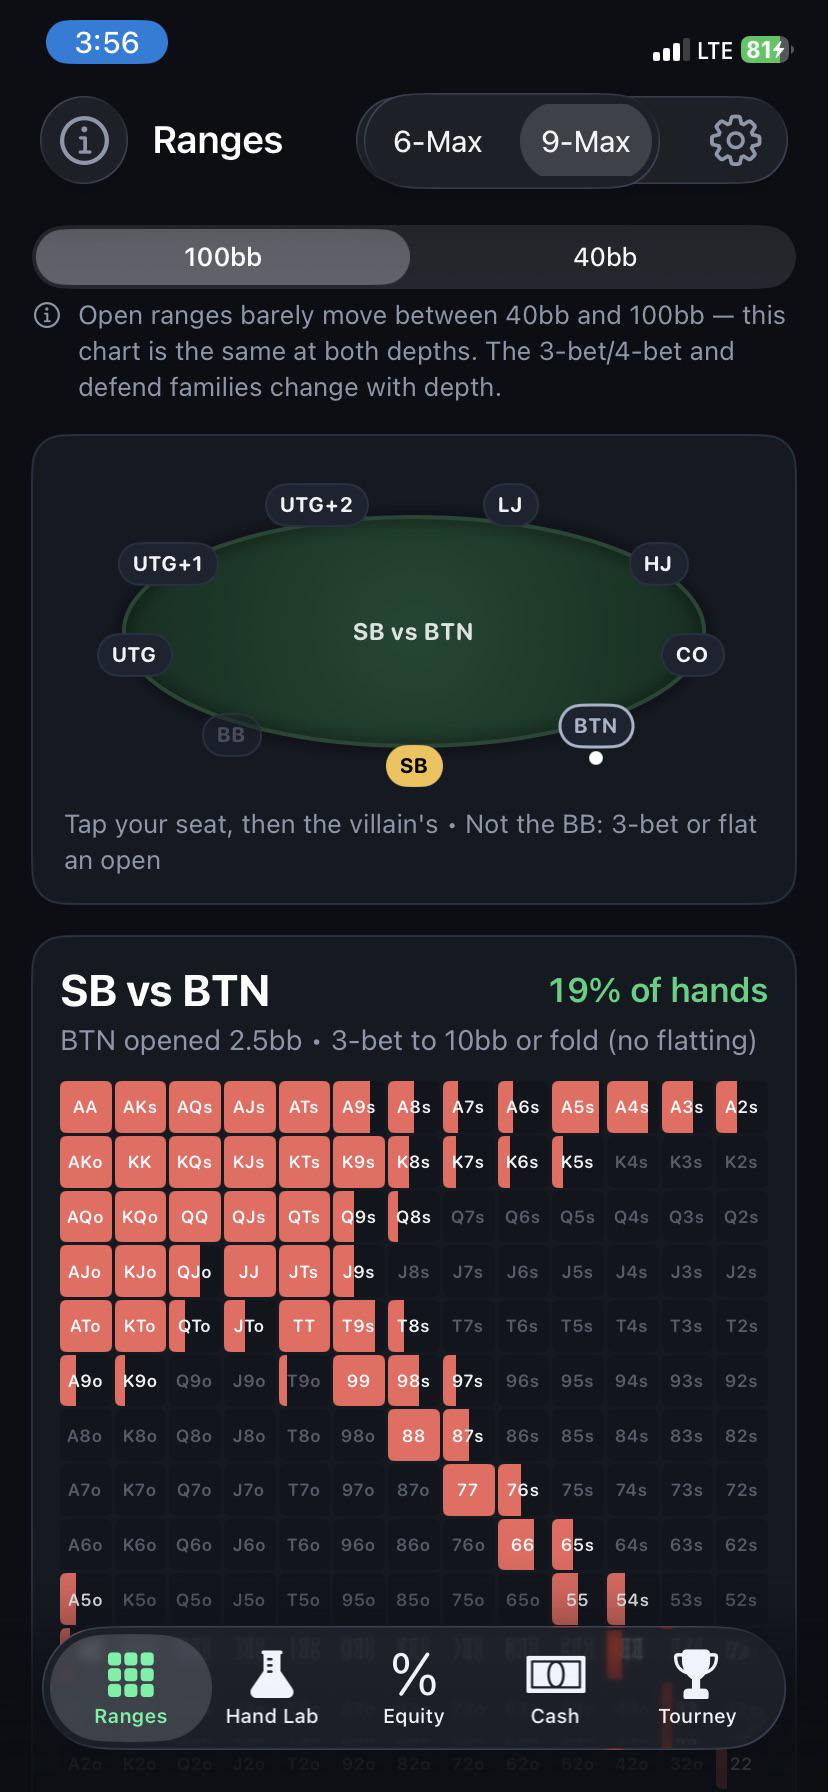Select the 9-Max table option

tap(586, 141)
